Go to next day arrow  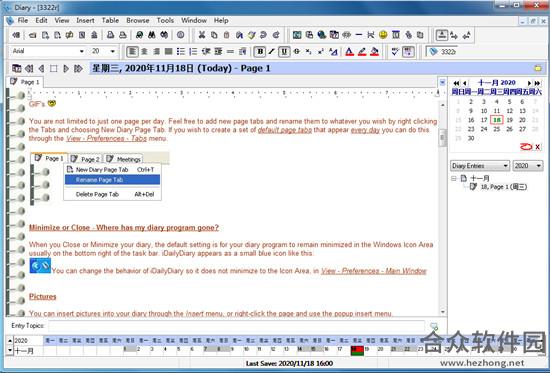pyautogui.click(x=66, y=68)
